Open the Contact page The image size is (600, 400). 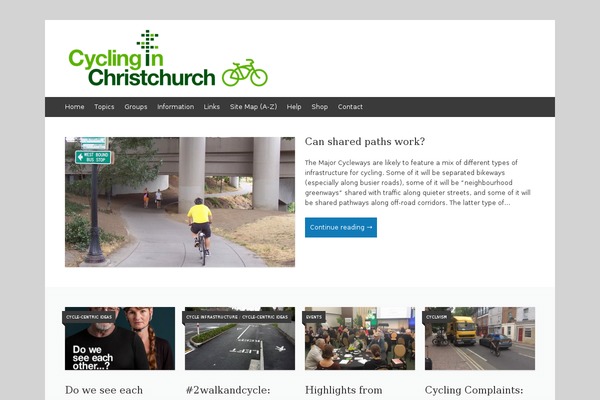[x=350, y=107]
